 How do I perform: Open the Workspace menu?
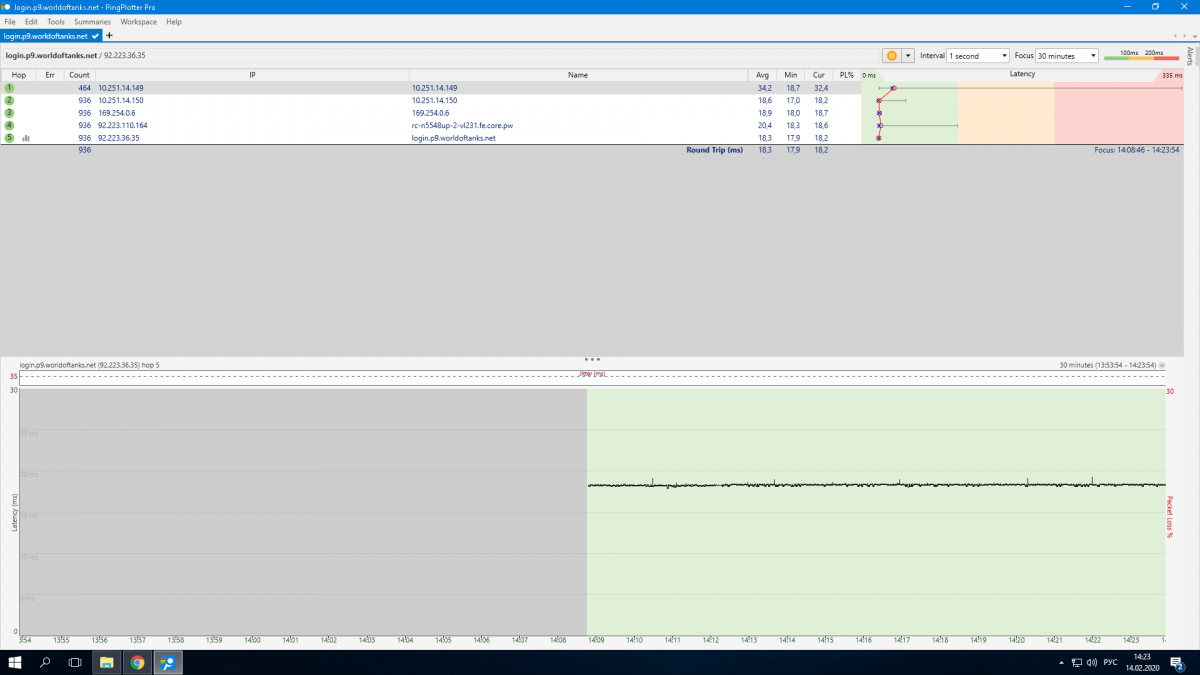pos(138,21)
